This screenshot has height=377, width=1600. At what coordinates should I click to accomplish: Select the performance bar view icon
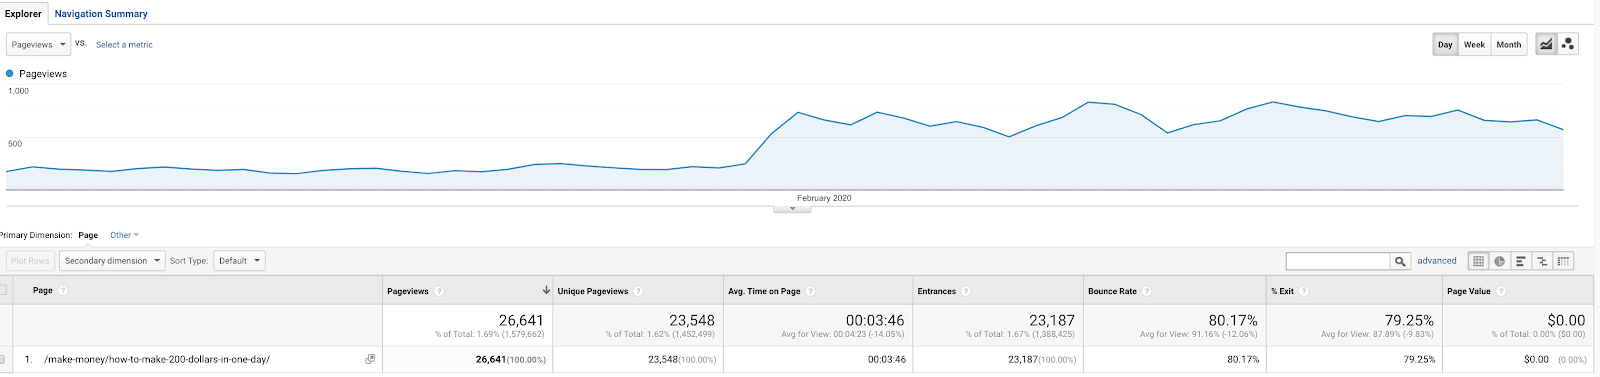tap(1520, 261)
